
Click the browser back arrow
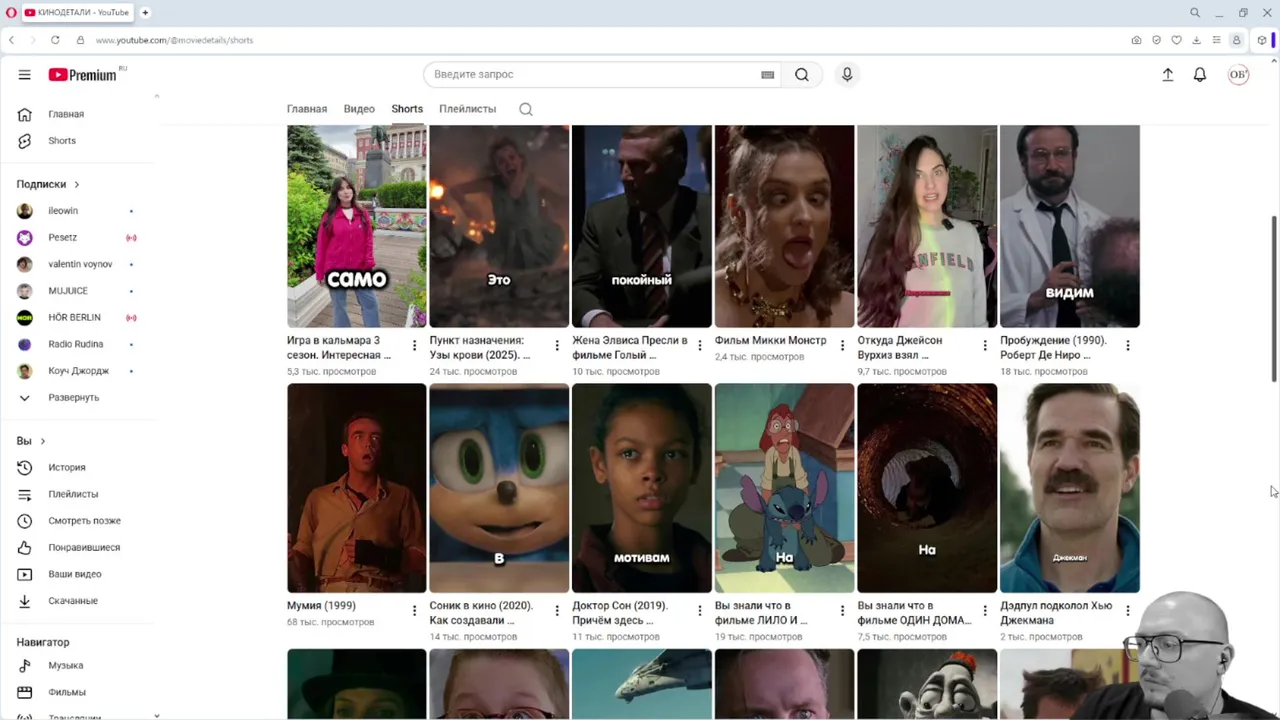[11, 40]
